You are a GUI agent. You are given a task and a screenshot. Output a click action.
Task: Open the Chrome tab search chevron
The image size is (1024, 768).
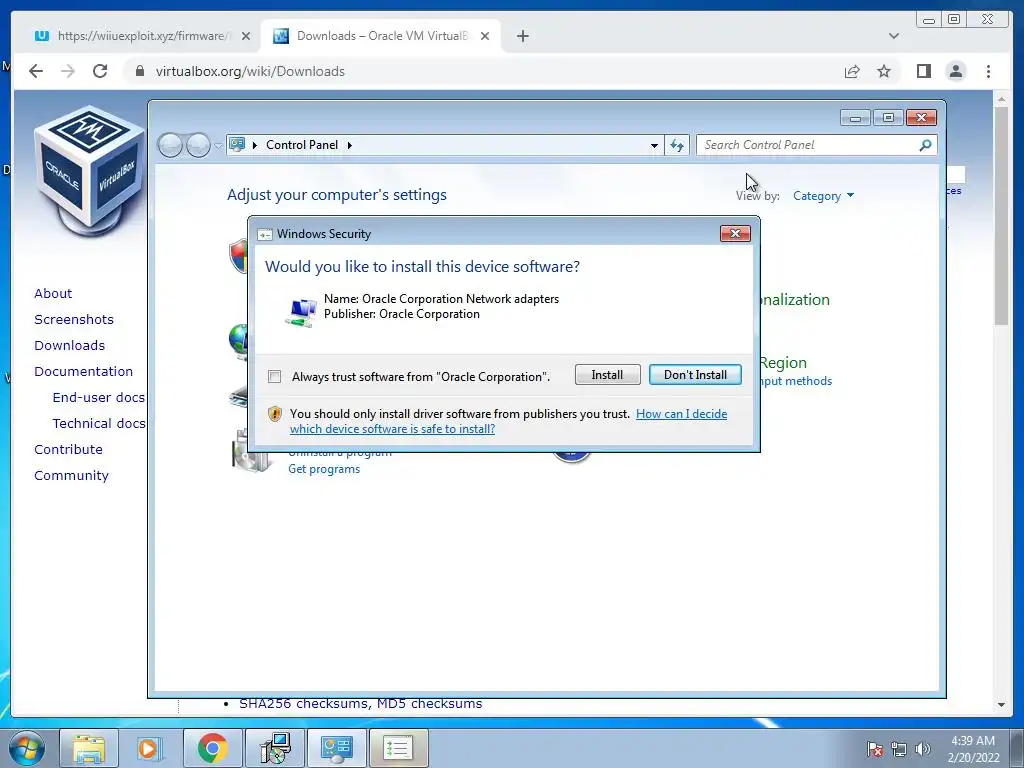point(894,36)
